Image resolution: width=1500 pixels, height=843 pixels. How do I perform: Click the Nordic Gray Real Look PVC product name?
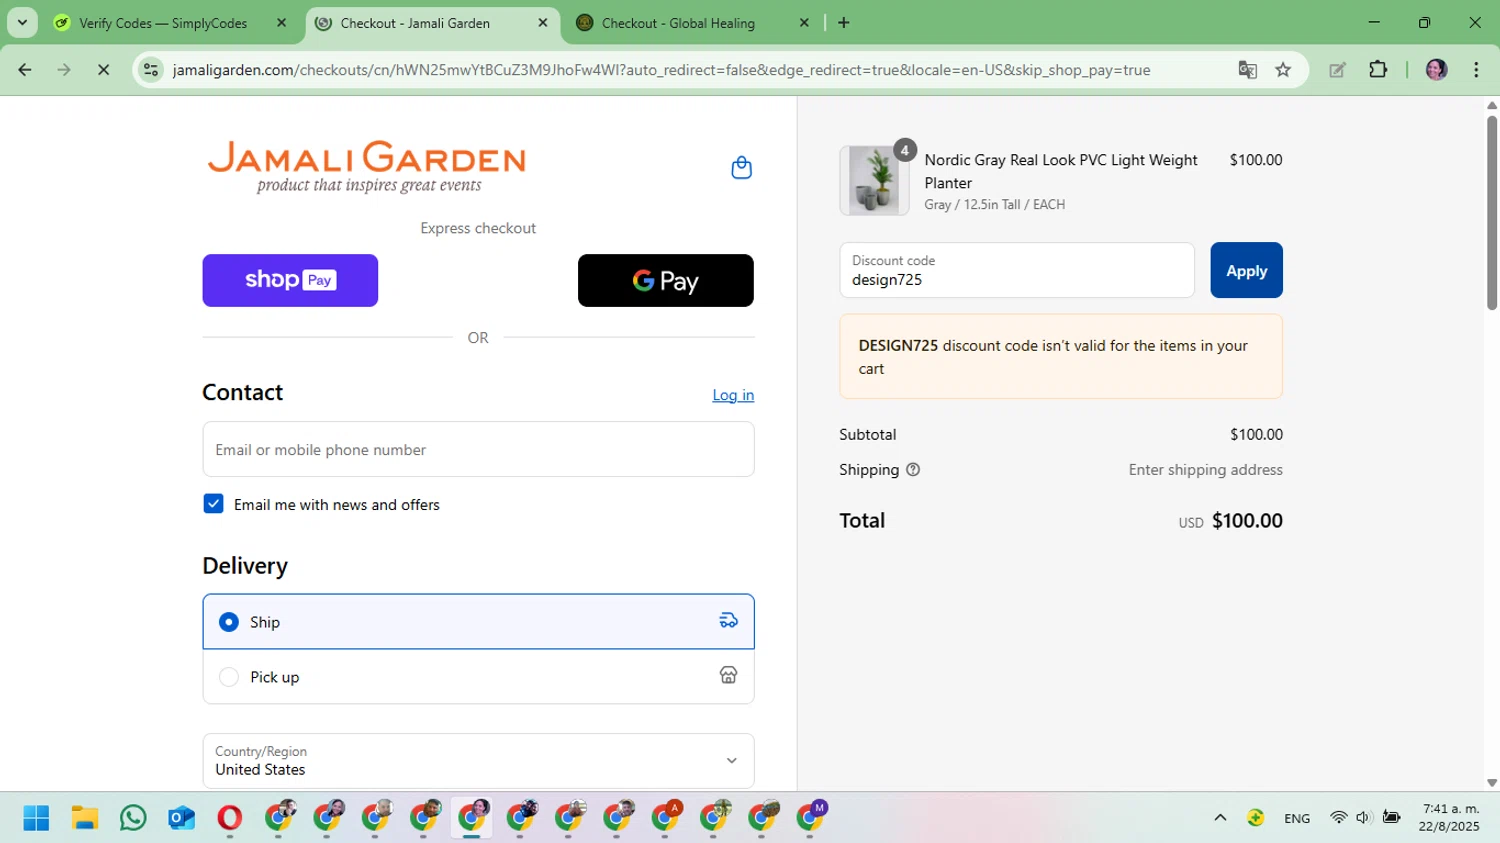pos(1061,171)
